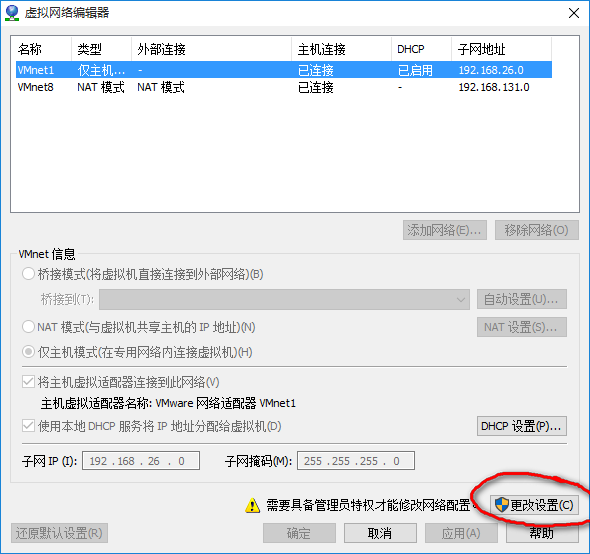Screen dimensions: 590x554
Task: Click the 自动设置(U)... button
Action: pyautogui.click(x=522, y=299)
